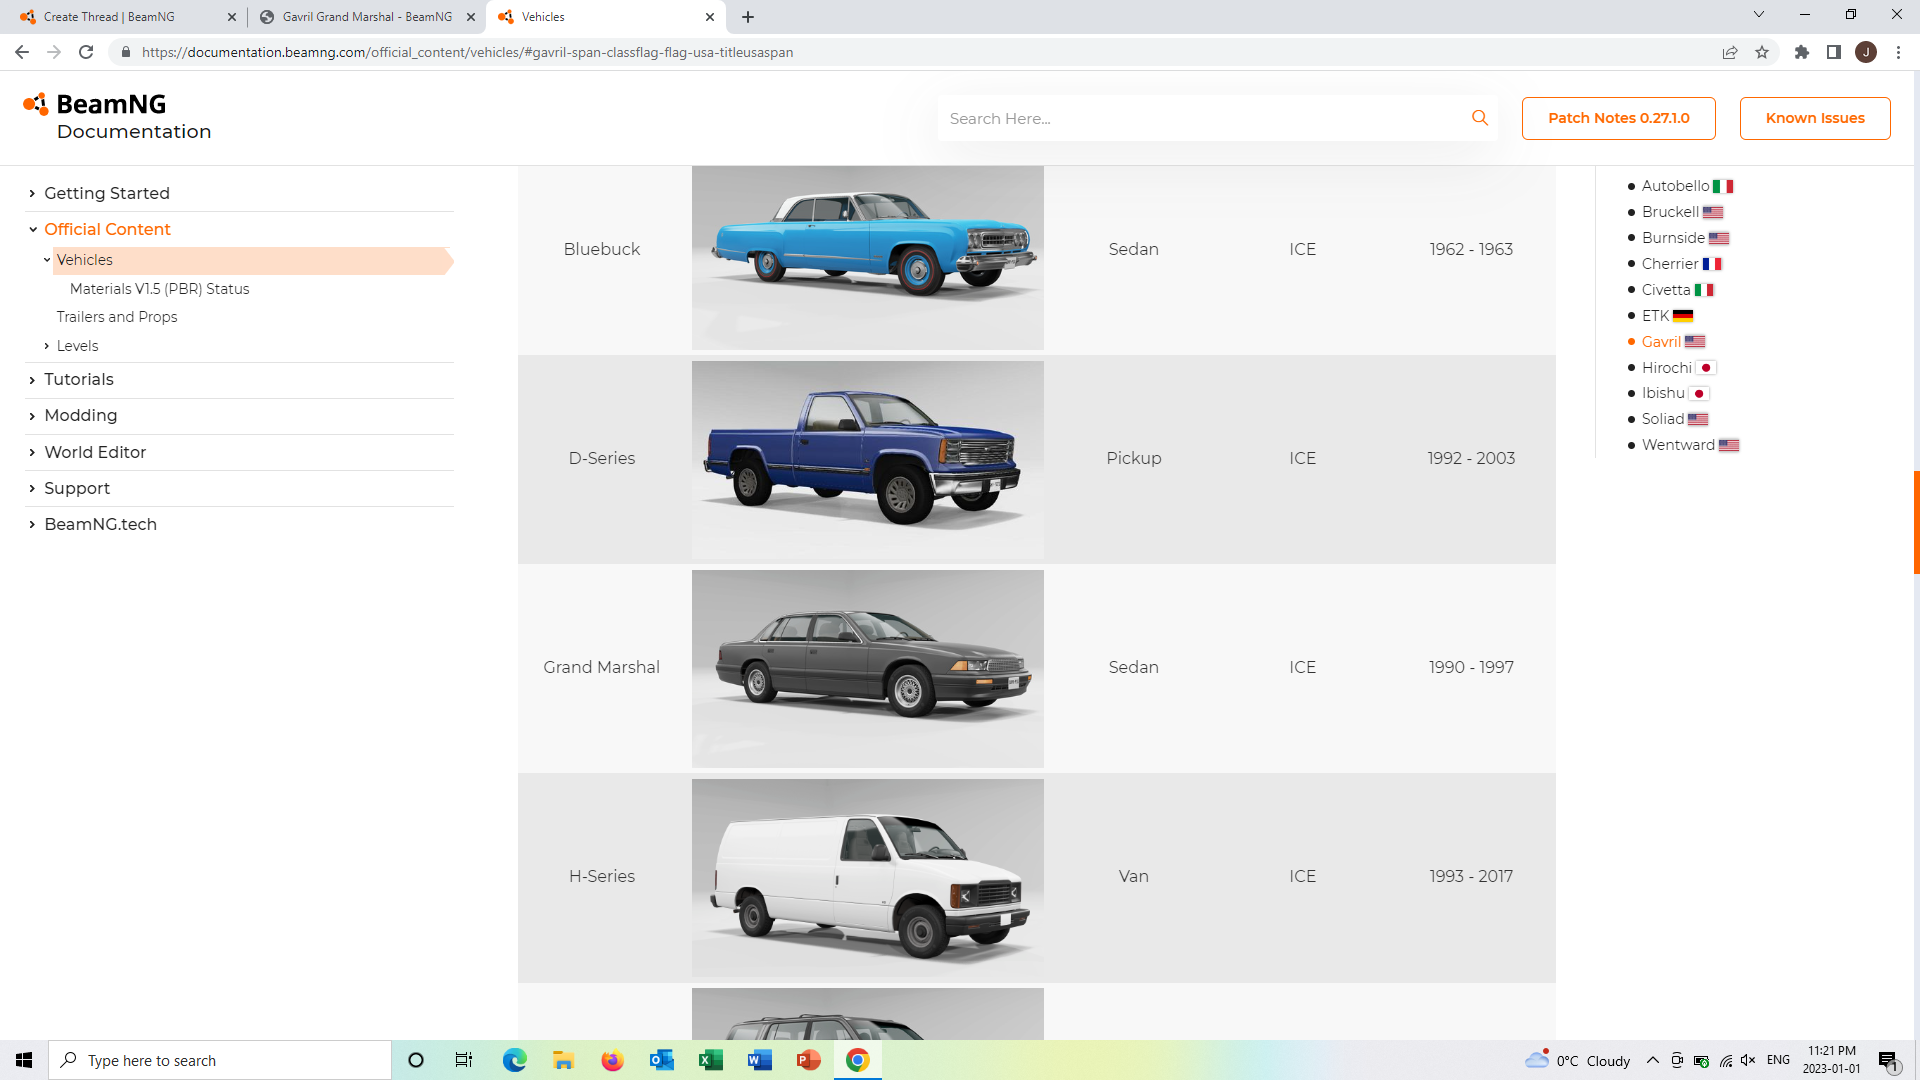Reload the page with refresh icon
Viewport: 1920px width, 1080px height.
pyautogui.click(x=86, y=52)
